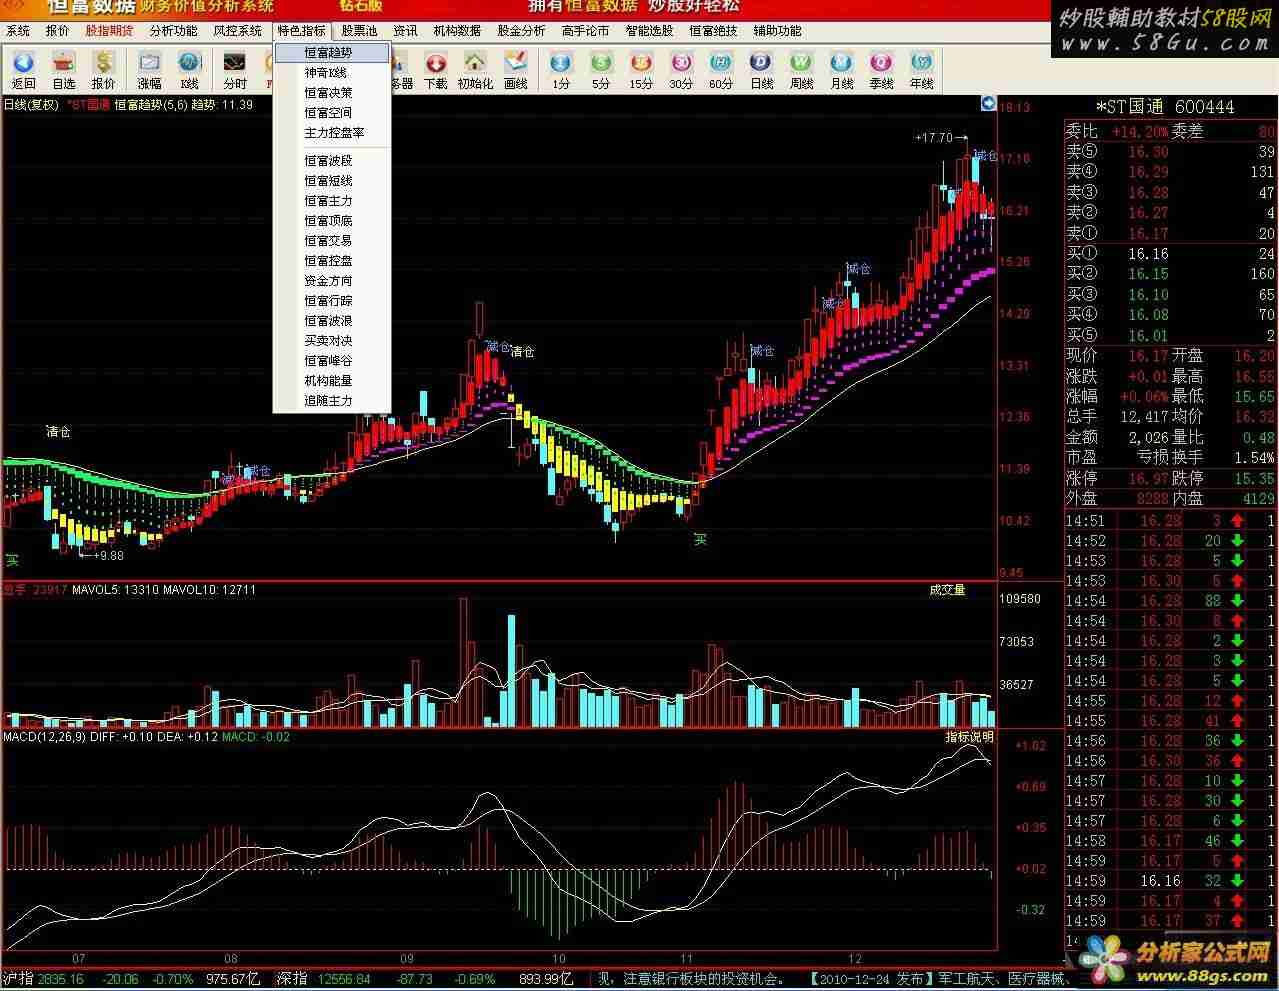Open the 报价 menu in menu bar

58,31
